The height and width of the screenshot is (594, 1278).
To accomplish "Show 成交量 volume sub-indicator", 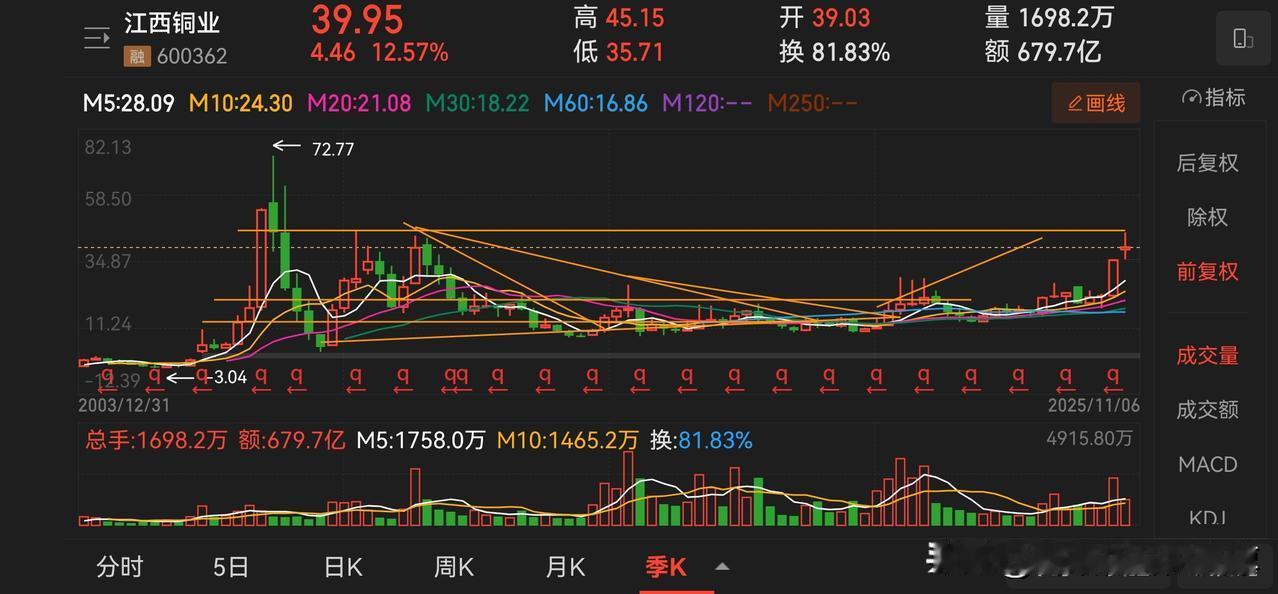I will [1207, 355].
